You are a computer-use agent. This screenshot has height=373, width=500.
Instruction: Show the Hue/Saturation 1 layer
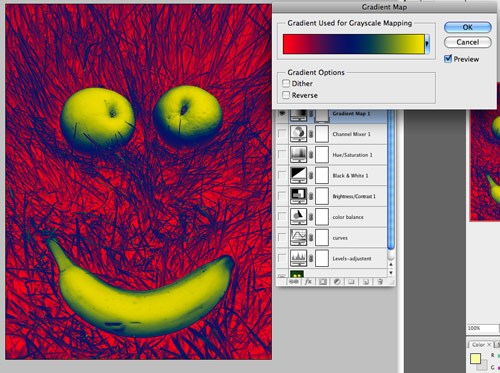pyautogui.click(x=282, y=155)
